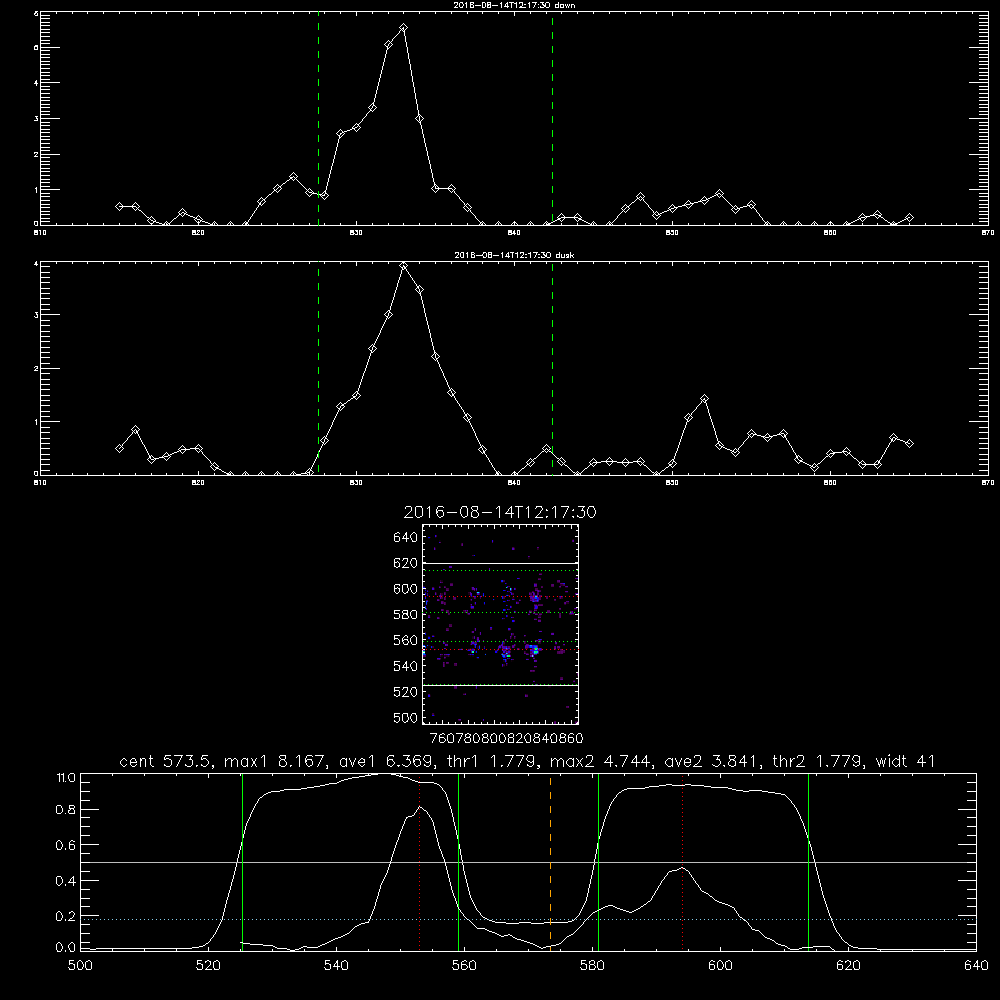Click the x-axis '620' label under the bottom plot
This screenshot has height=1000, width=1000.
(848, 966)
